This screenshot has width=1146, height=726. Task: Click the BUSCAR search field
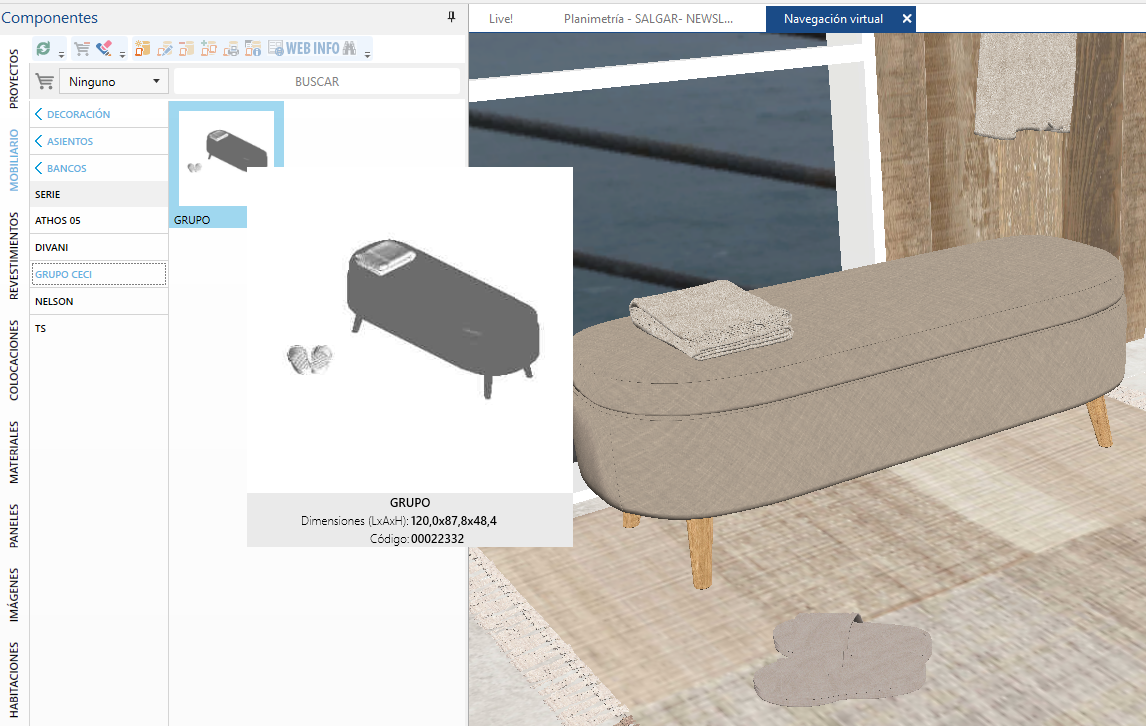pyautogui.click(x=316, y=81)
